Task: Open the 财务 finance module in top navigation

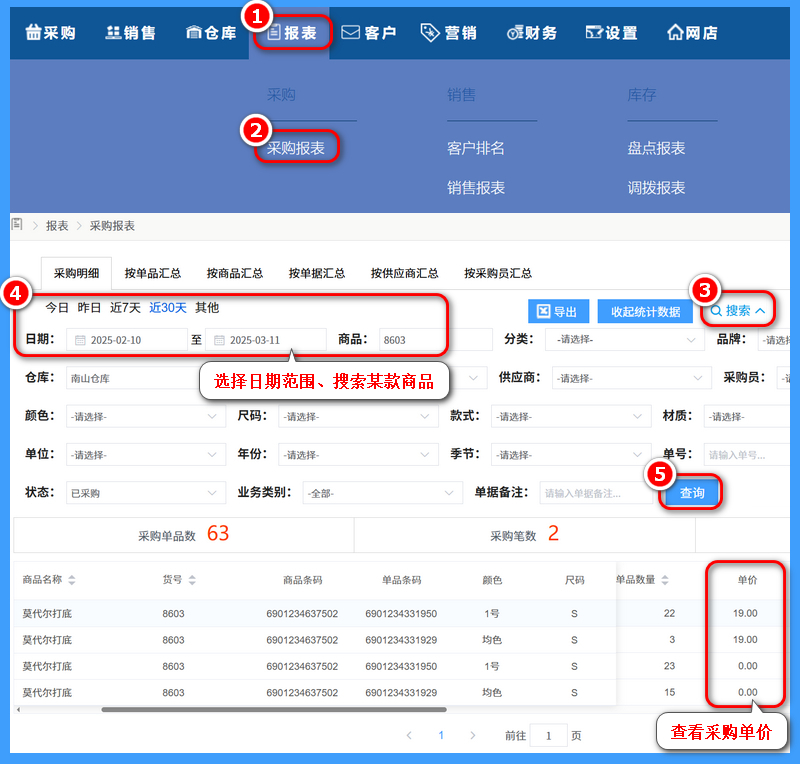Action: [x=532, y=33]
